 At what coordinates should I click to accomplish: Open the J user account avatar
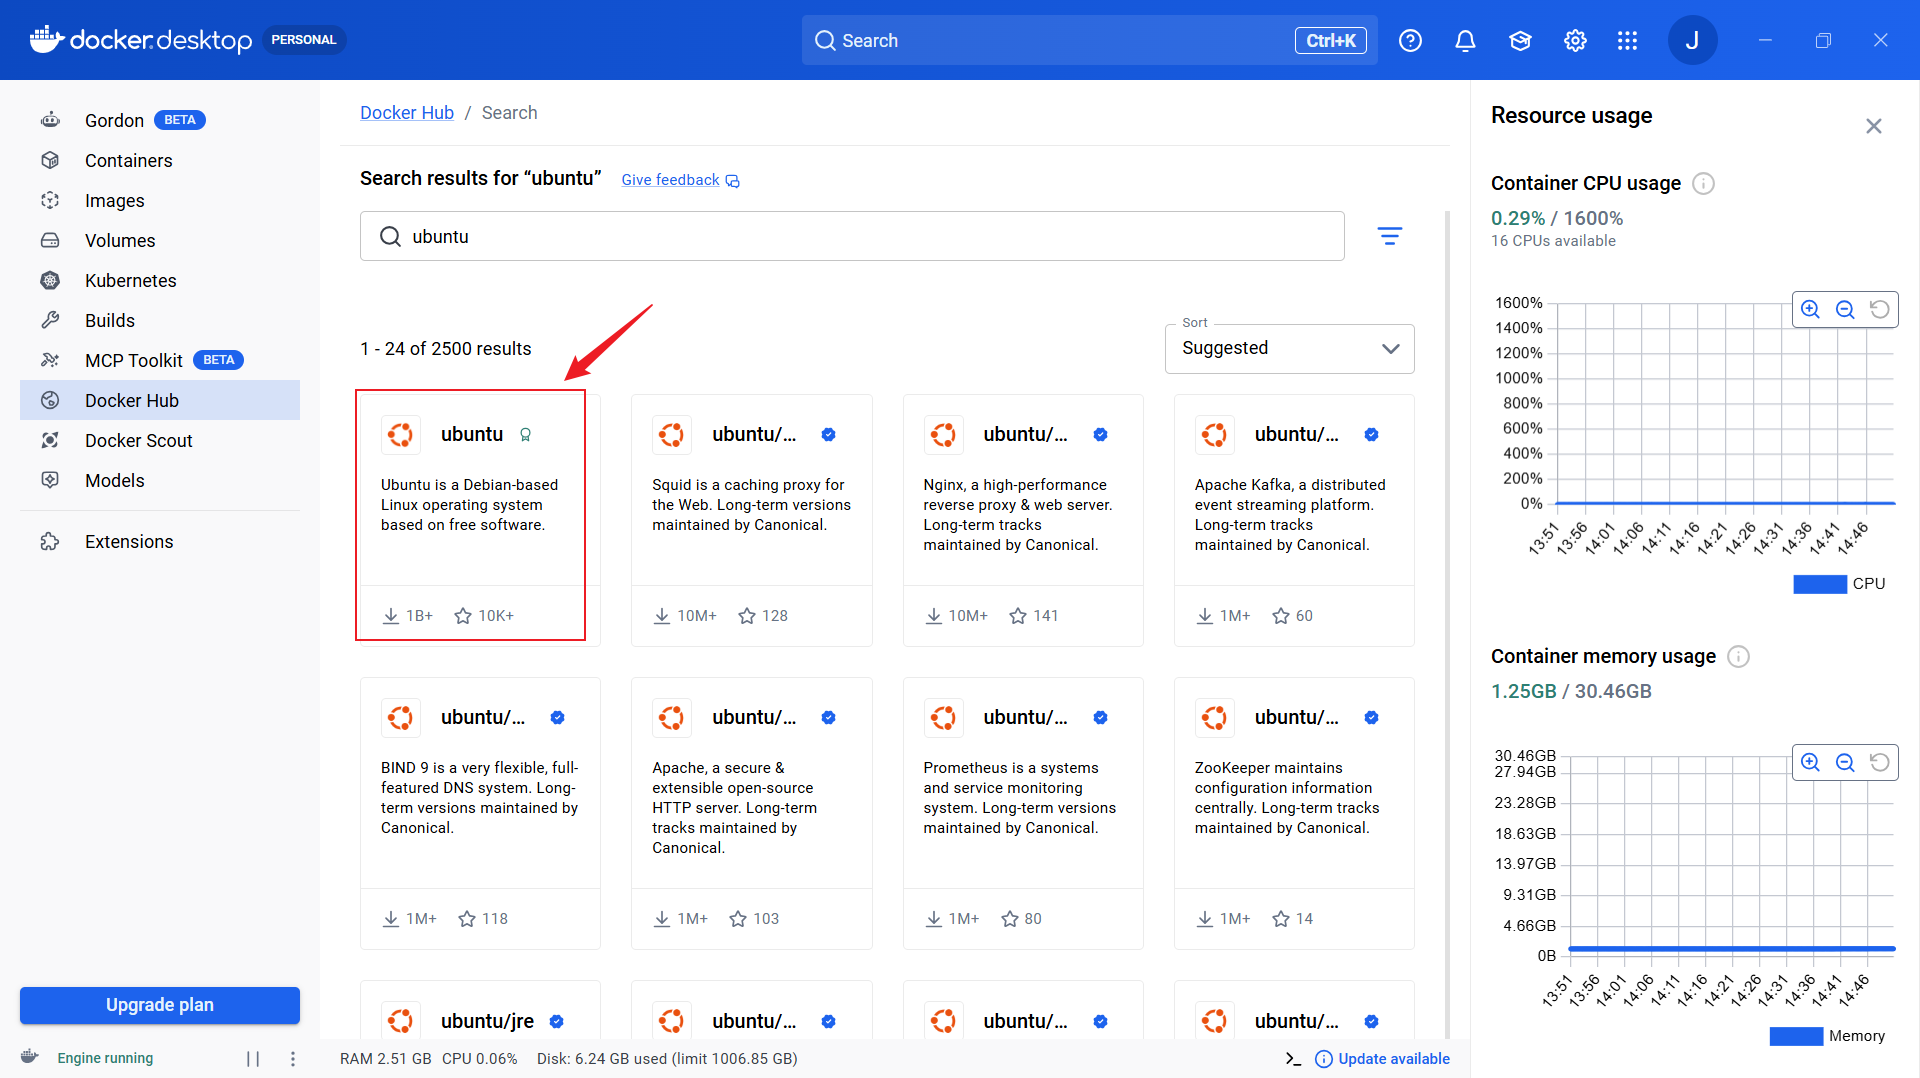1692,40
